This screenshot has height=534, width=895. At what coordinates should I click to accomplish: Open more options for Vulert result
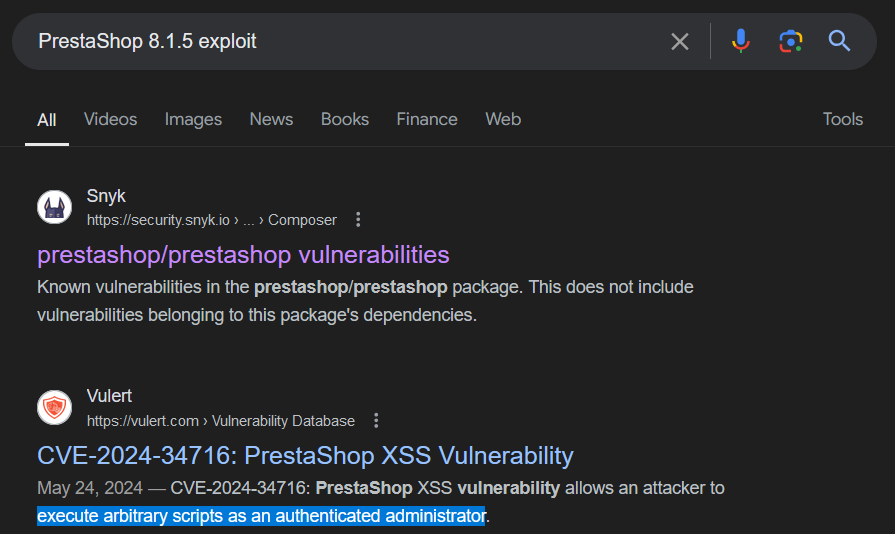[376, 420]
